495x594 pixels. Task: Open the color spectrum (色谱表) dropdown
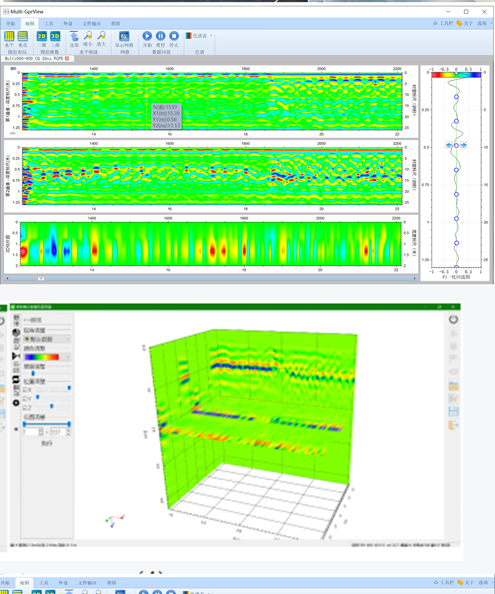point(199,36)
